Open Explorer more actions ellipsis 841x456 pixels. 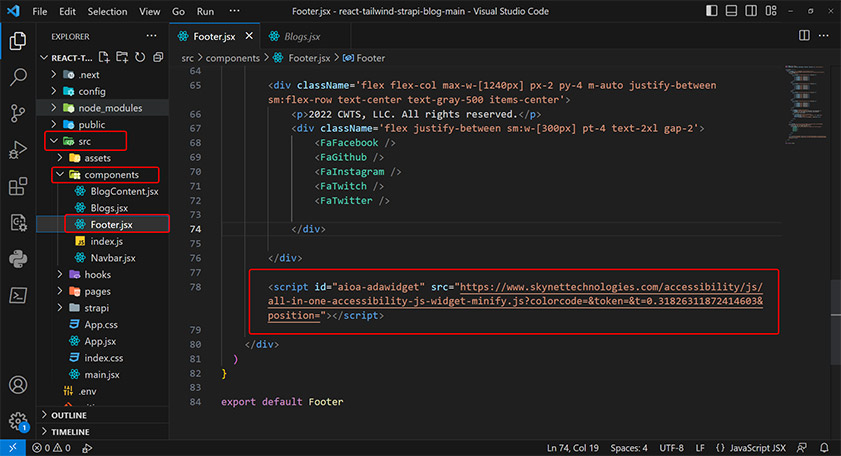tap(152, 36)
